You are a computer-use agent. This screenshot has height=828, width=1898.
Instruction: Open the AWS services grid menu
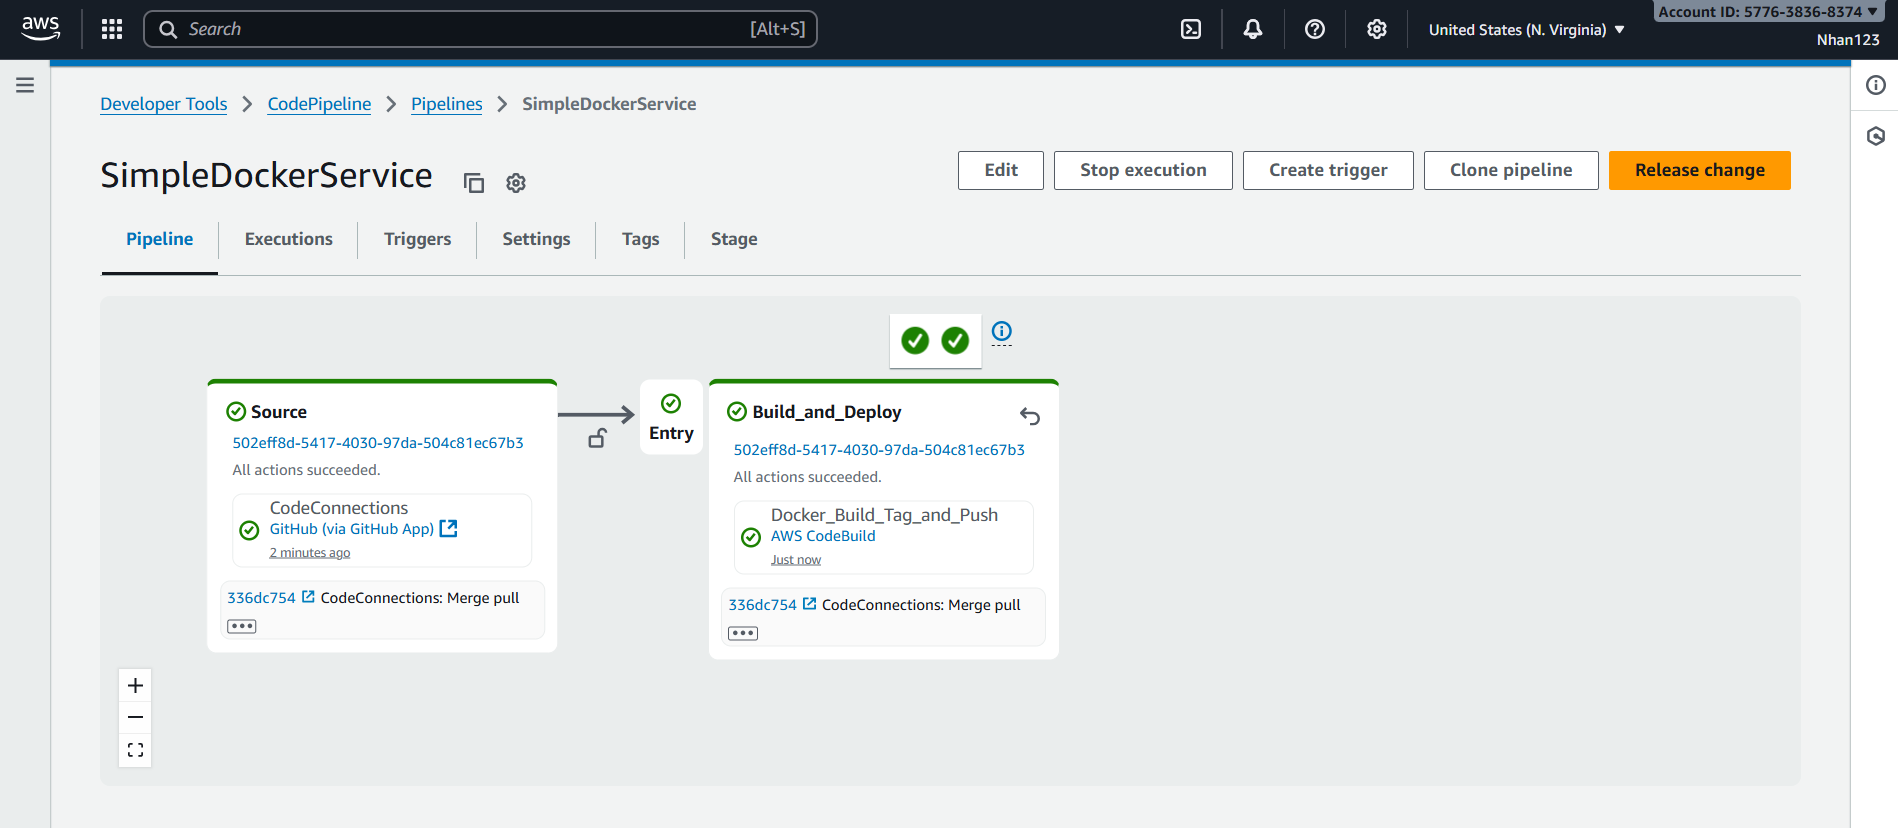click(x=112, y=29)
